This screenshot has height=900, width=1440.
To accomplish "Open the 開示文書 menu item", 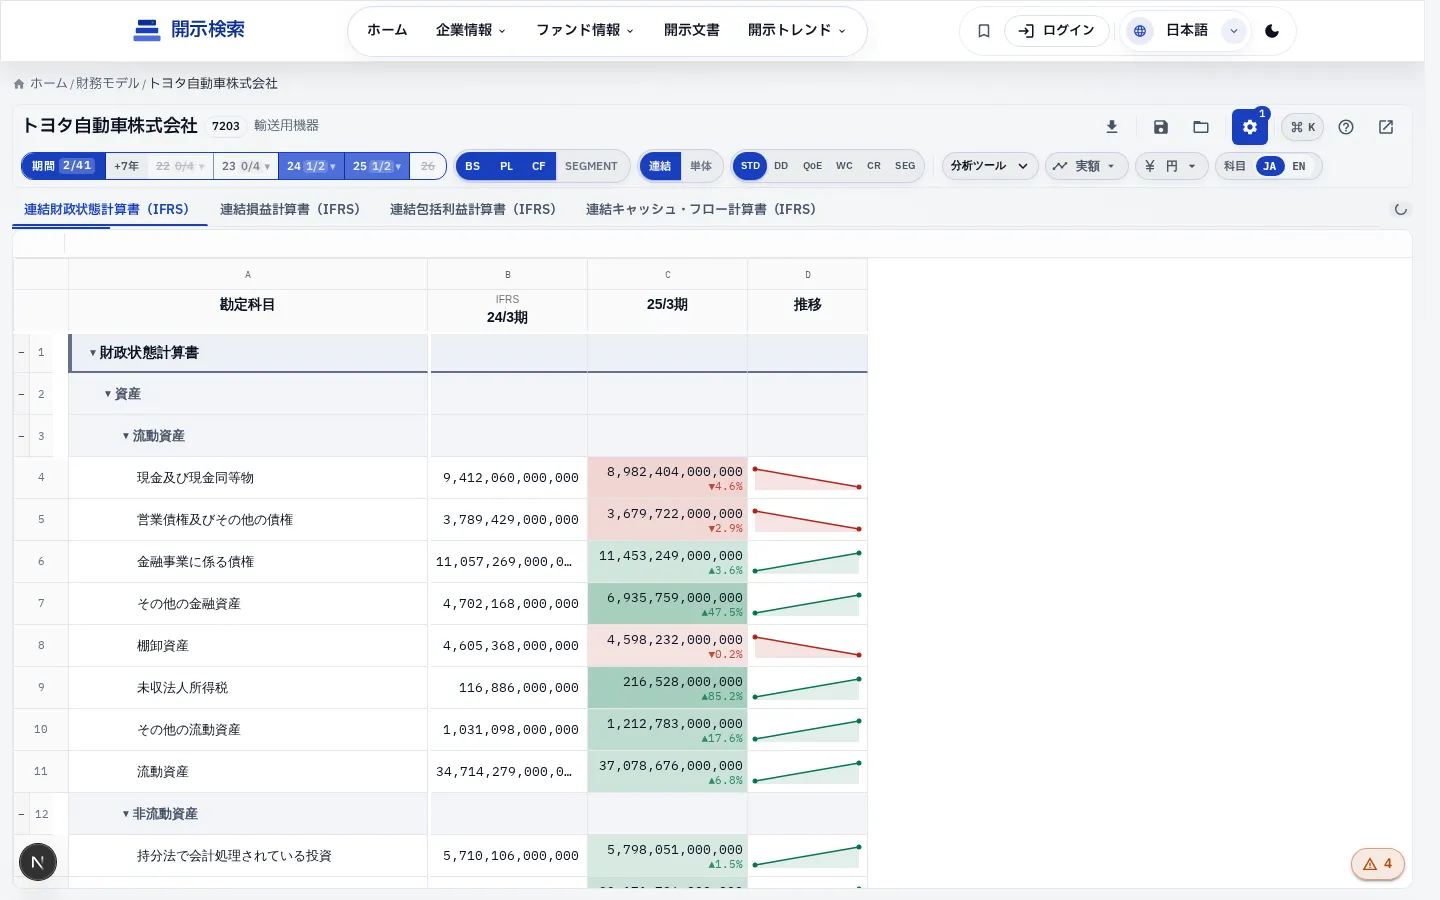I will 692,30.
